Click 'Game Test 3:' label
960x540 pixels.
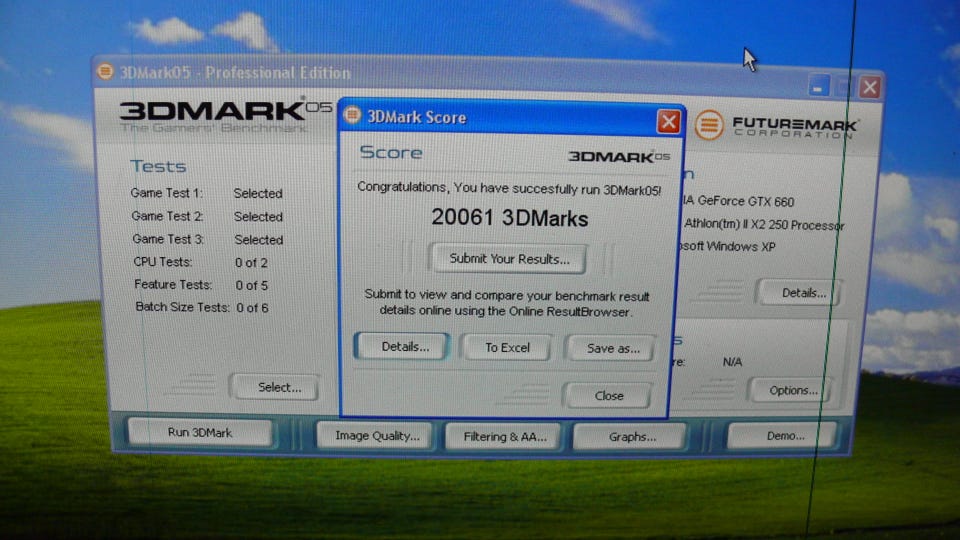pyautogui.click(x=168, y=239)
